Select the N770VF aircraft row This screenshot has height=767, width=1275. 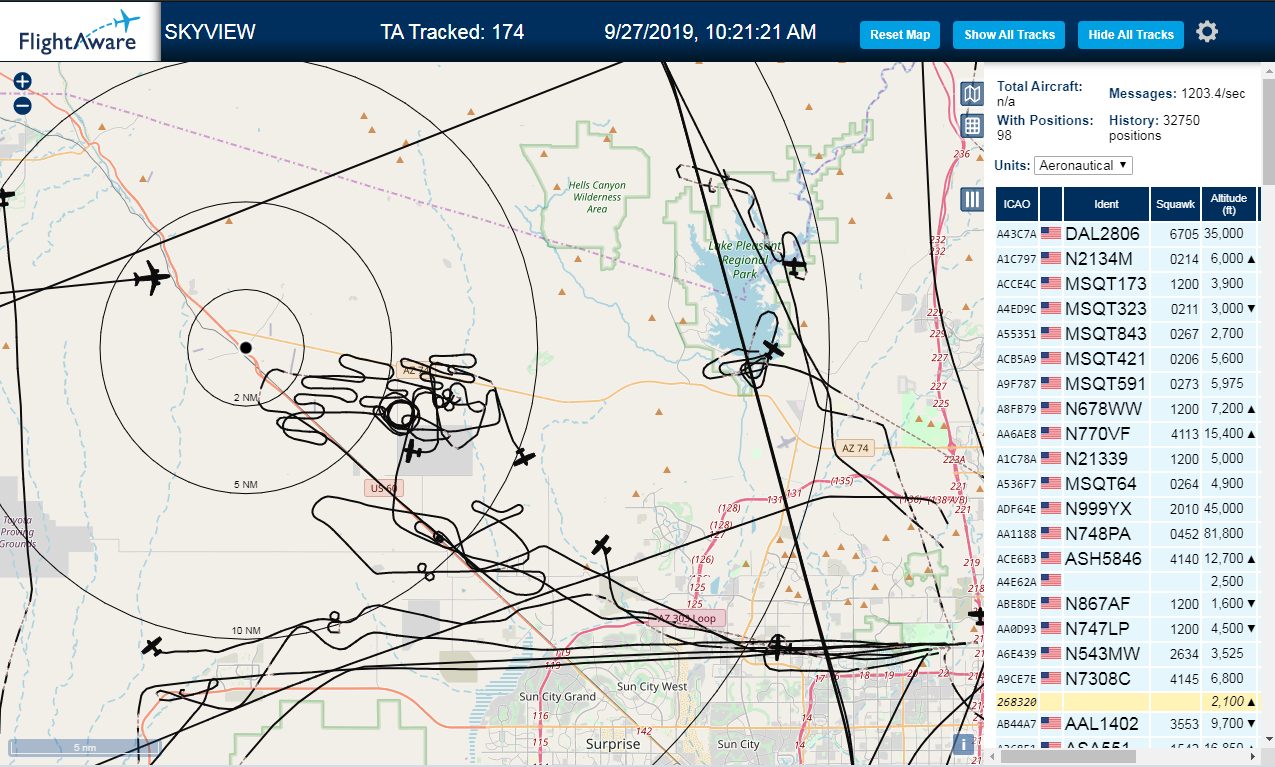pyautogui.click(x=1127, y=433)
